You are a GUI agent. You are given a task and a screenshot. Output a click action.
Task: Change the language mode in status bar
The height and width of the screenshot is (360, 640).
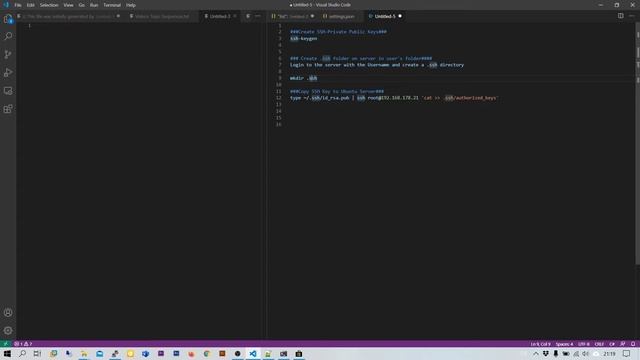[x=612, y=344]
